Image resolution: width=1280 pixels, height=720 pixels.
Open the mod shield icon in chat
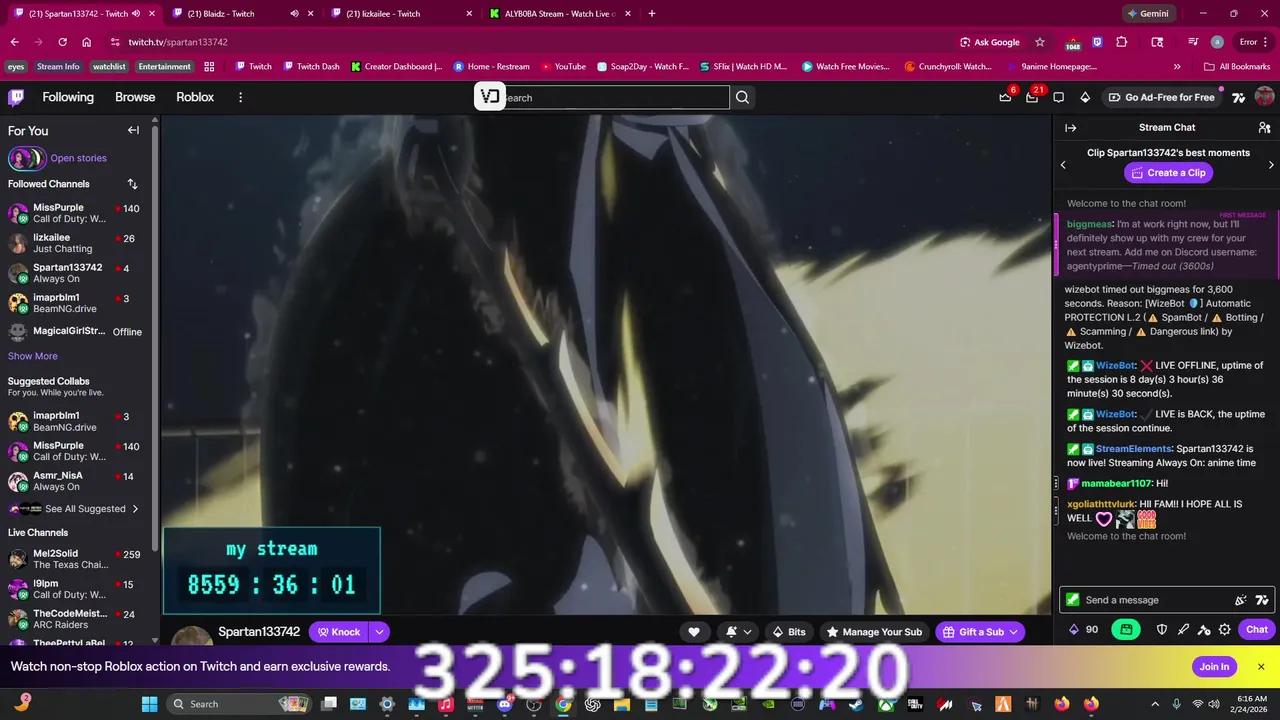[x=1162, y=629]
